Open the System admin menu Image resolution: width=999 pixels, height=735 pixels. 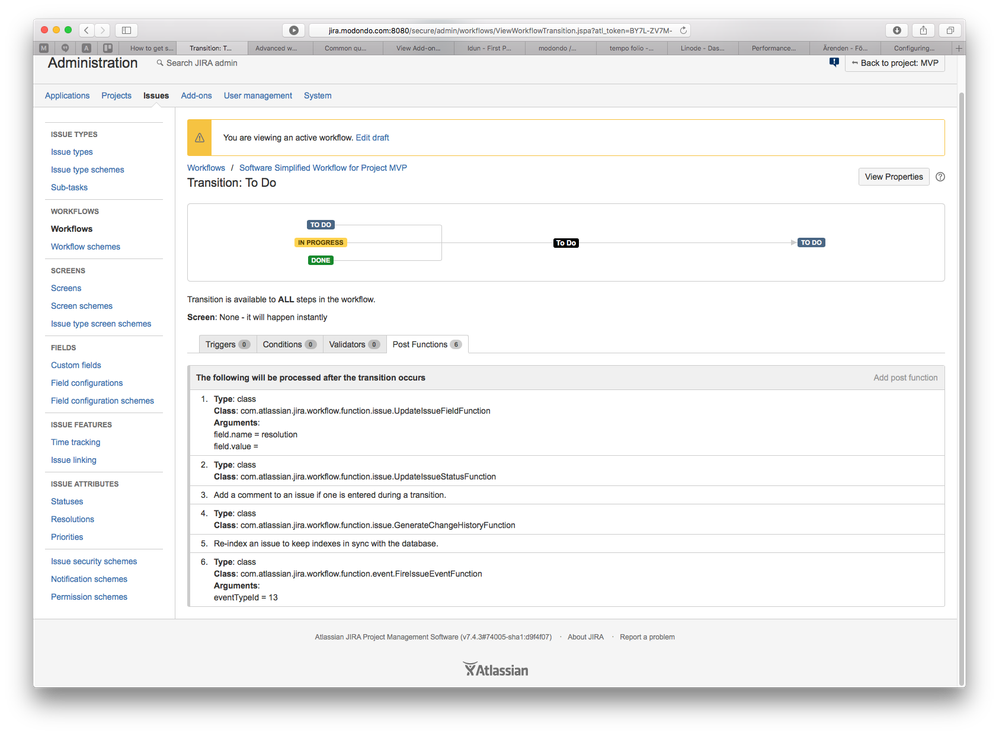click(317, 96)
